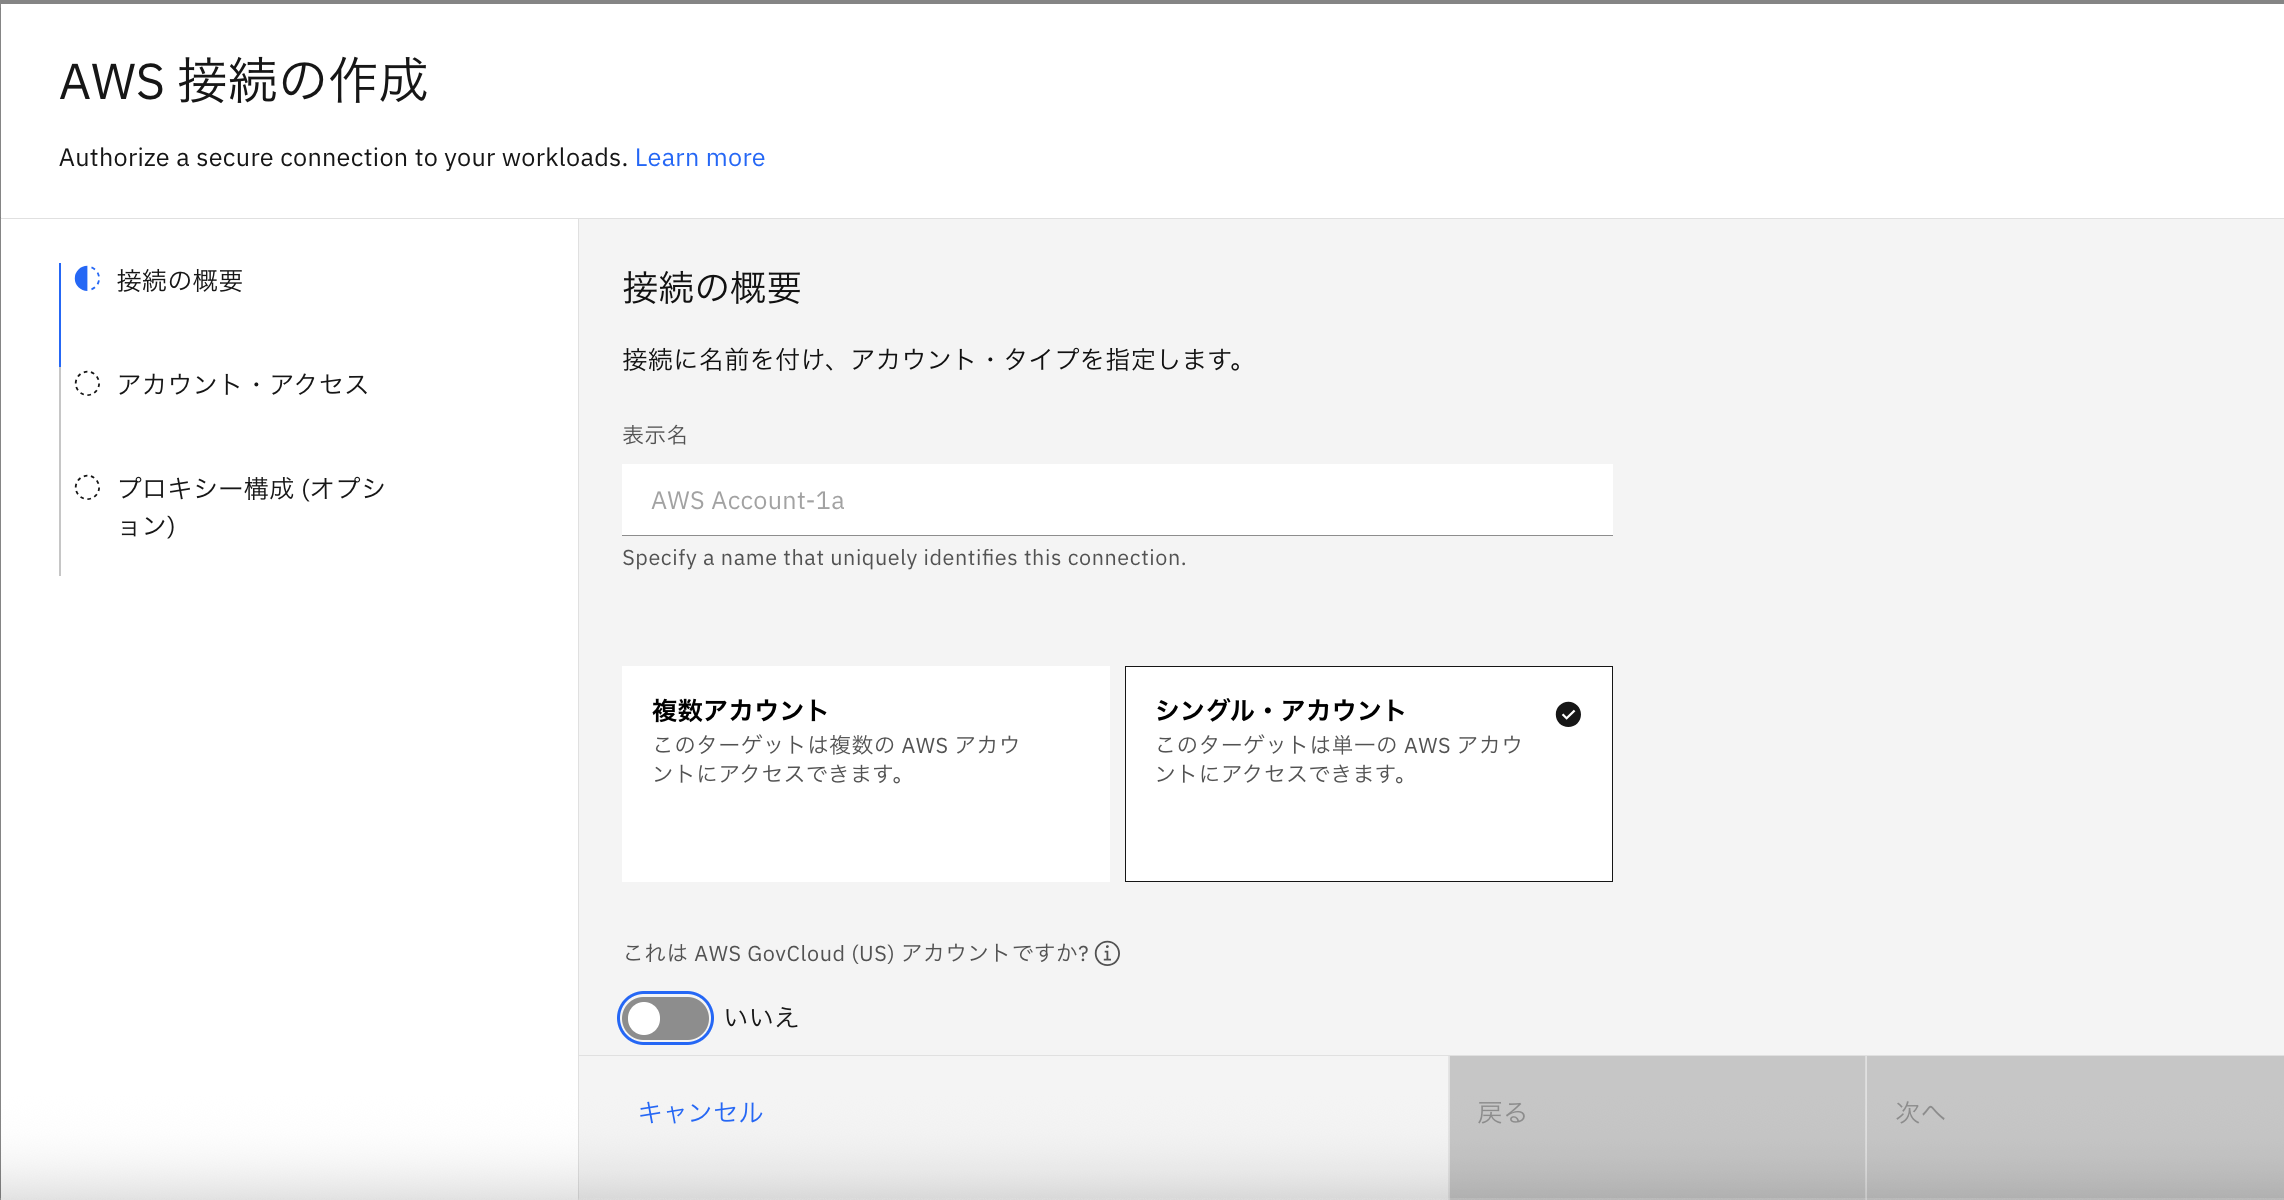The width and height of the screenshot is (2284, 1200).
Task: Toggle the AWS GovCloud (US) switch
Action: pos(665,1018)
